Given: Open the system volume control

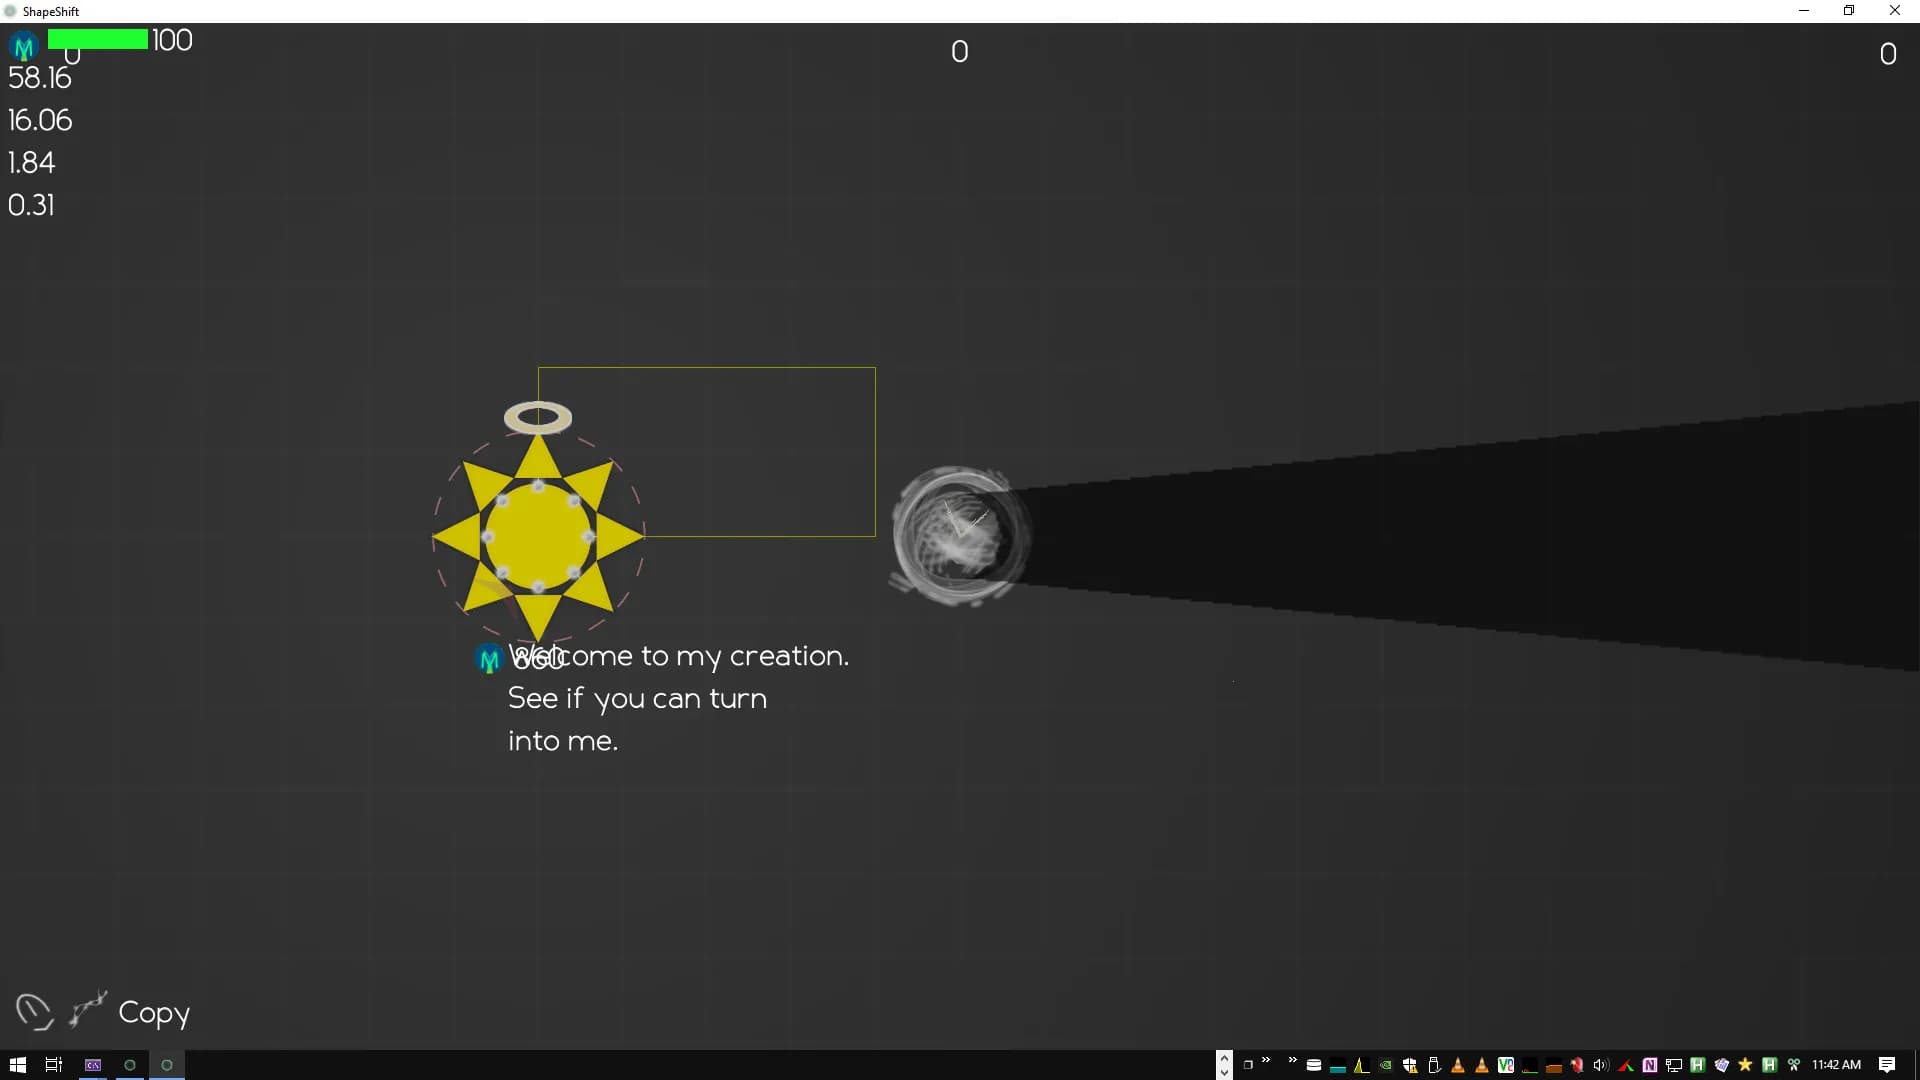Looking at the screenshot, I should point(1600,1065).
